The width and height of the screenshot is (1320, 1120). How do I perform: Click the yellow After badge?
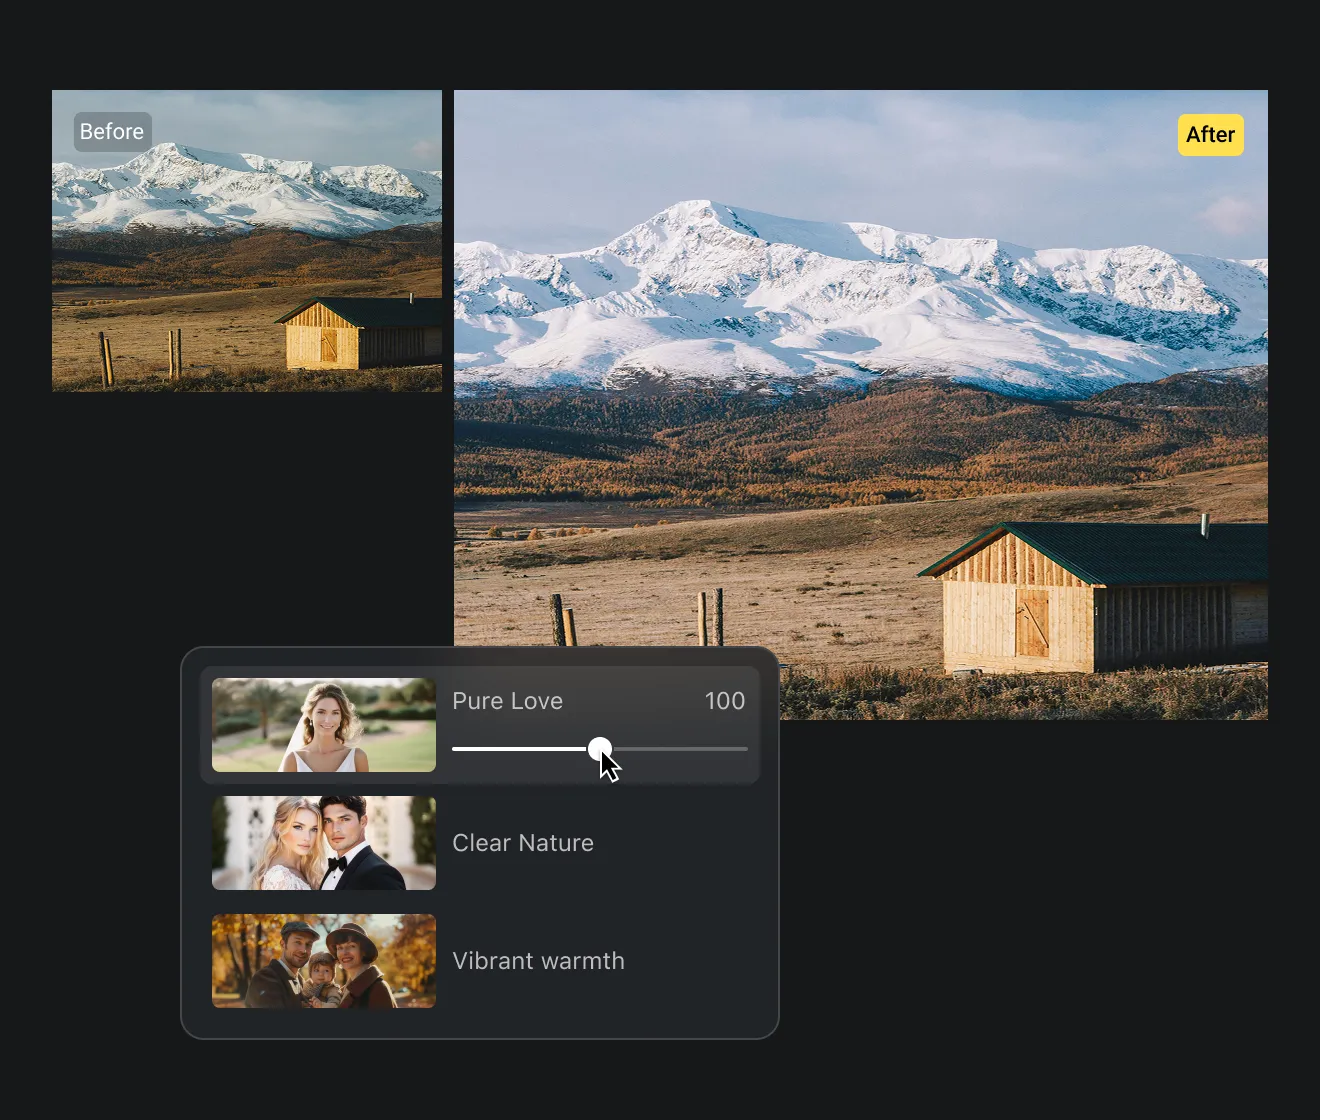tap(1210, 134)
